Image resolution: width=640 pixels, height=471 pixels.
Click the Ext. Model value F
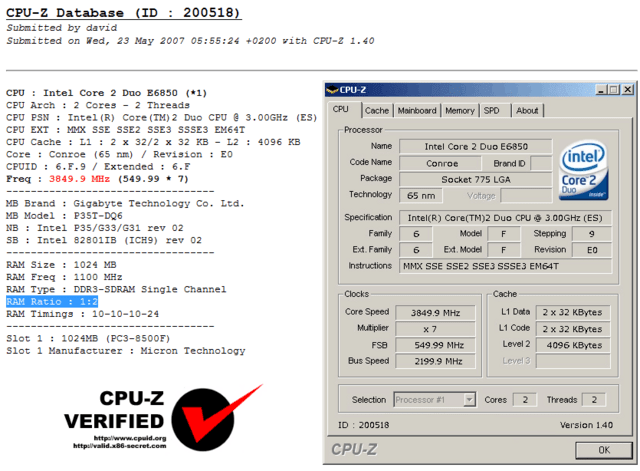click(x=503, y=250)
